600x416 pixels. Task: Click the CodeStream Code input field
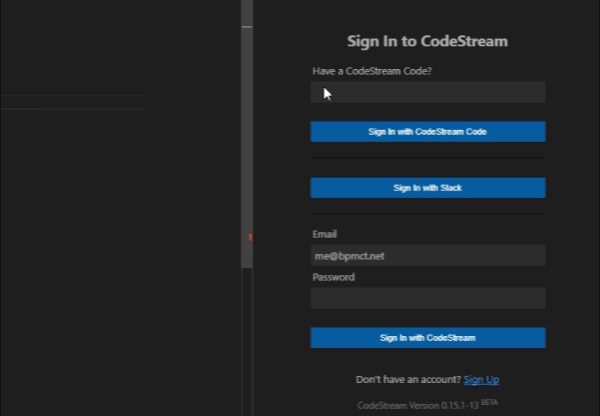[x=428, y=93]
